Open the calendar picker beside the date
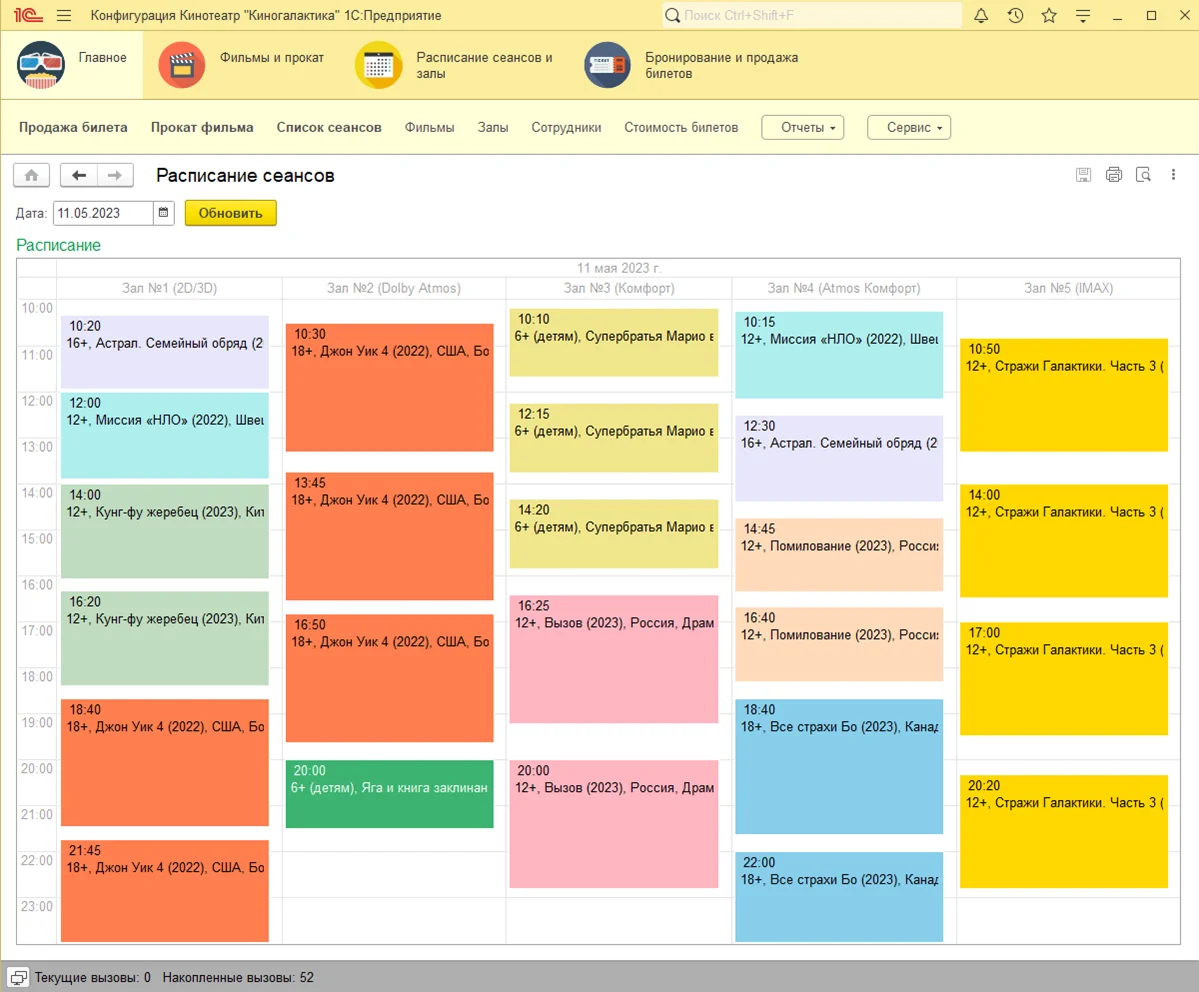The image size is (1199, 992). pos(164,213)
